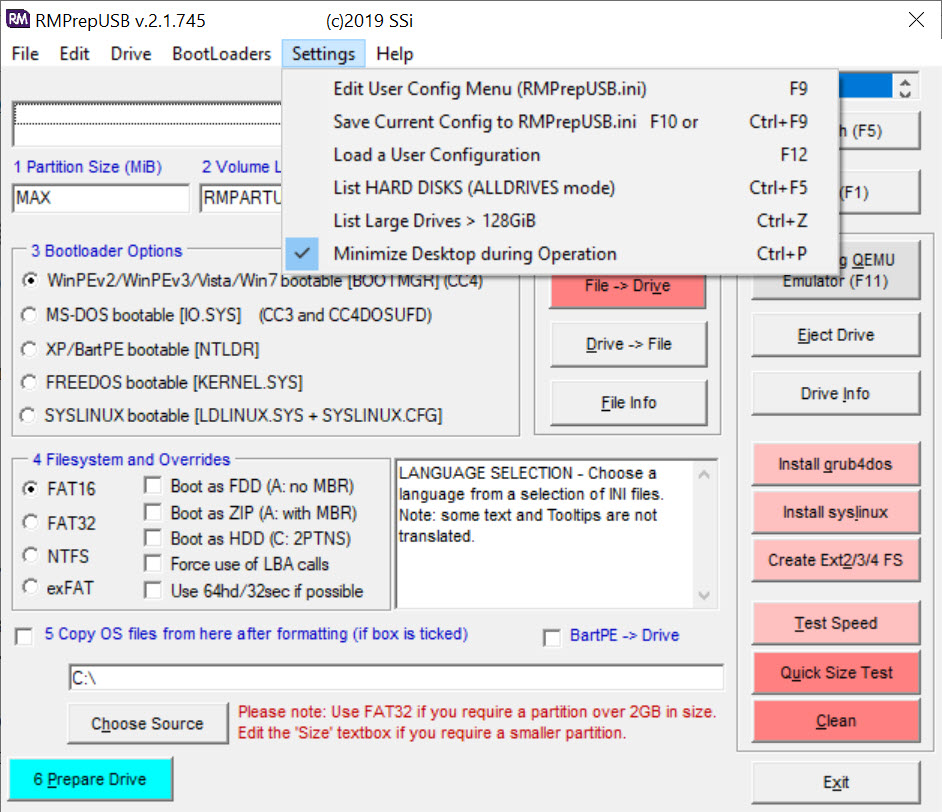
Task: Open the Edit menu
Action: 74,54
